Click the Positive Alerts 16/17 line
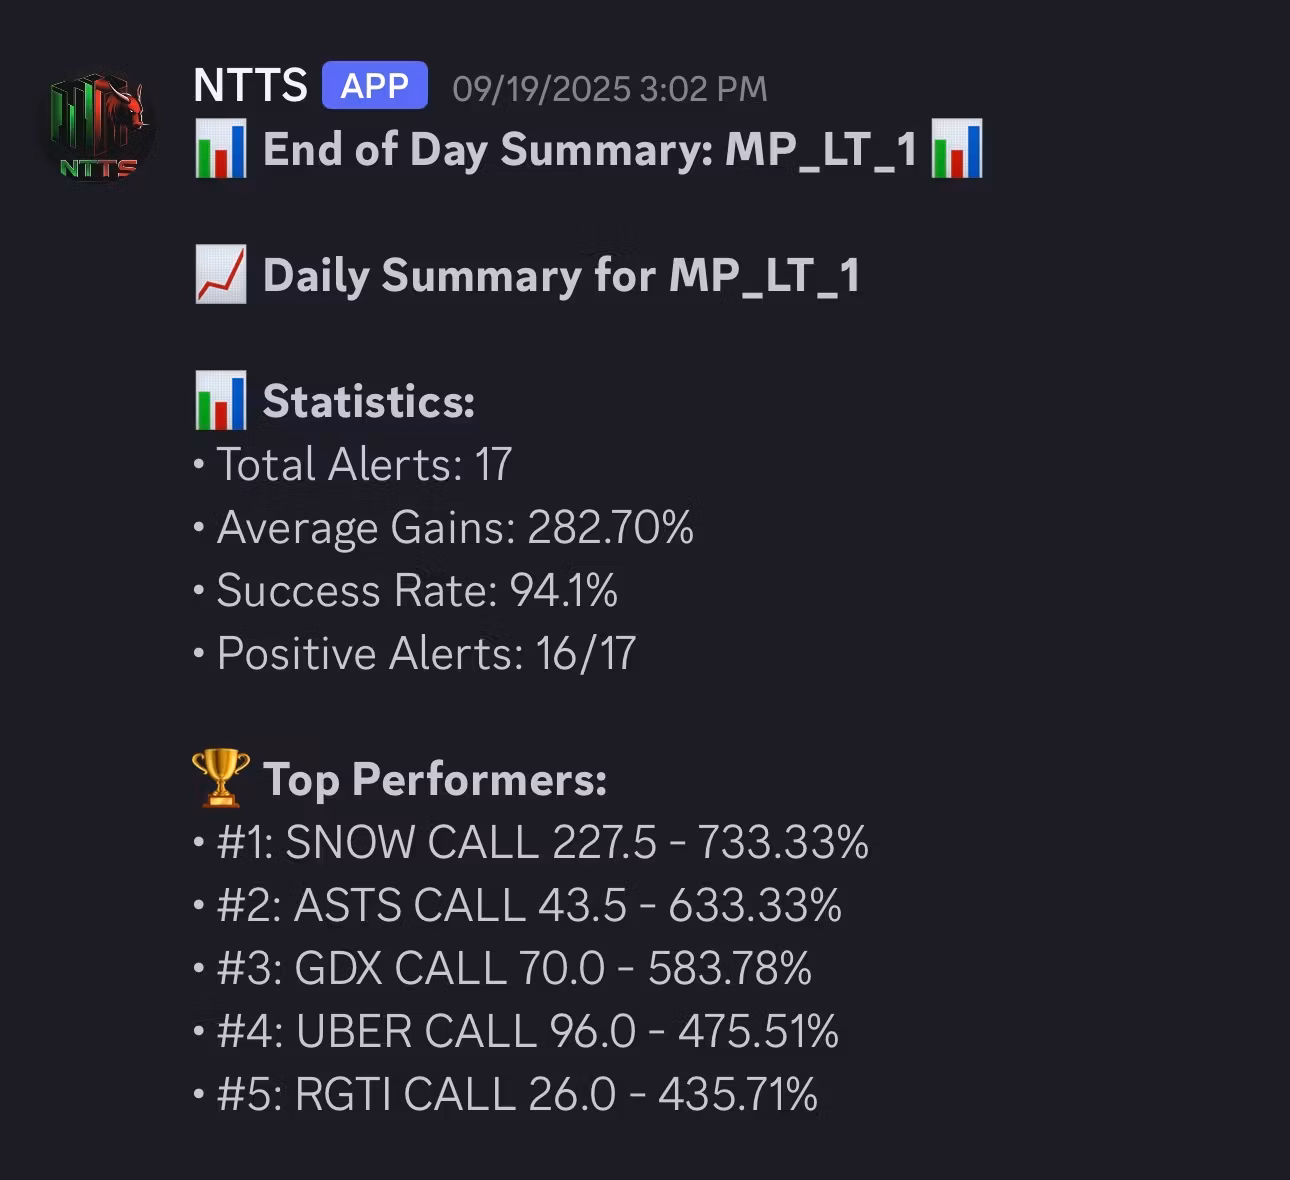 [426, 654]
